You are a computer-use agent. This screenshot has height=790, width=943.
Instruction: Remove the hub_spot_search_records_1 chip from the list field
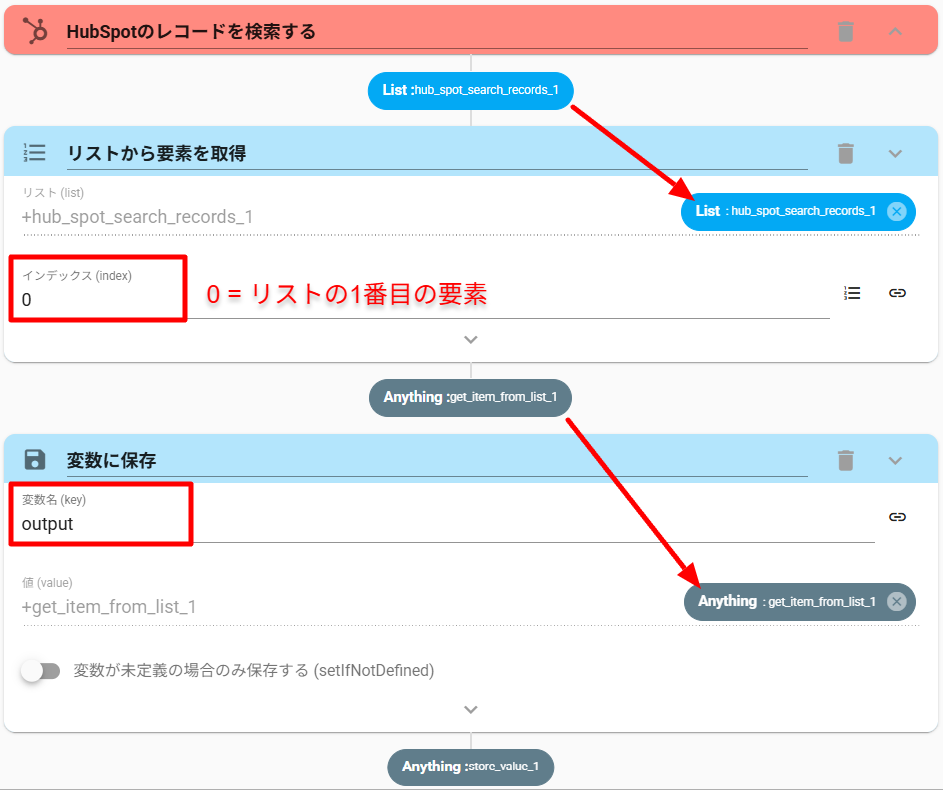click(x=896, y=211)
